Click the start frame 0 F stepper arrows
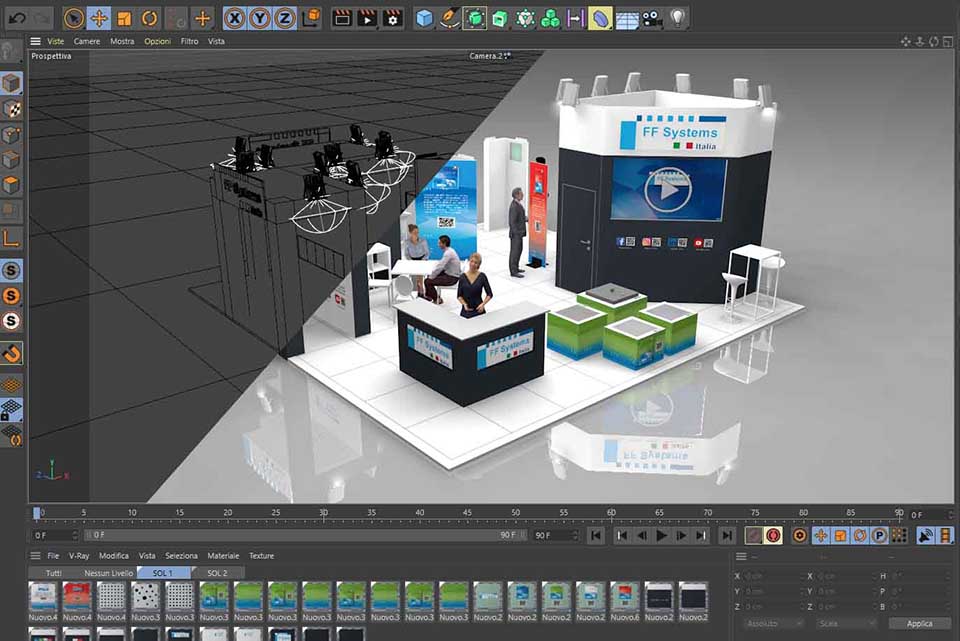The width and height of the screenshot is (960, 641). point(75,536)
